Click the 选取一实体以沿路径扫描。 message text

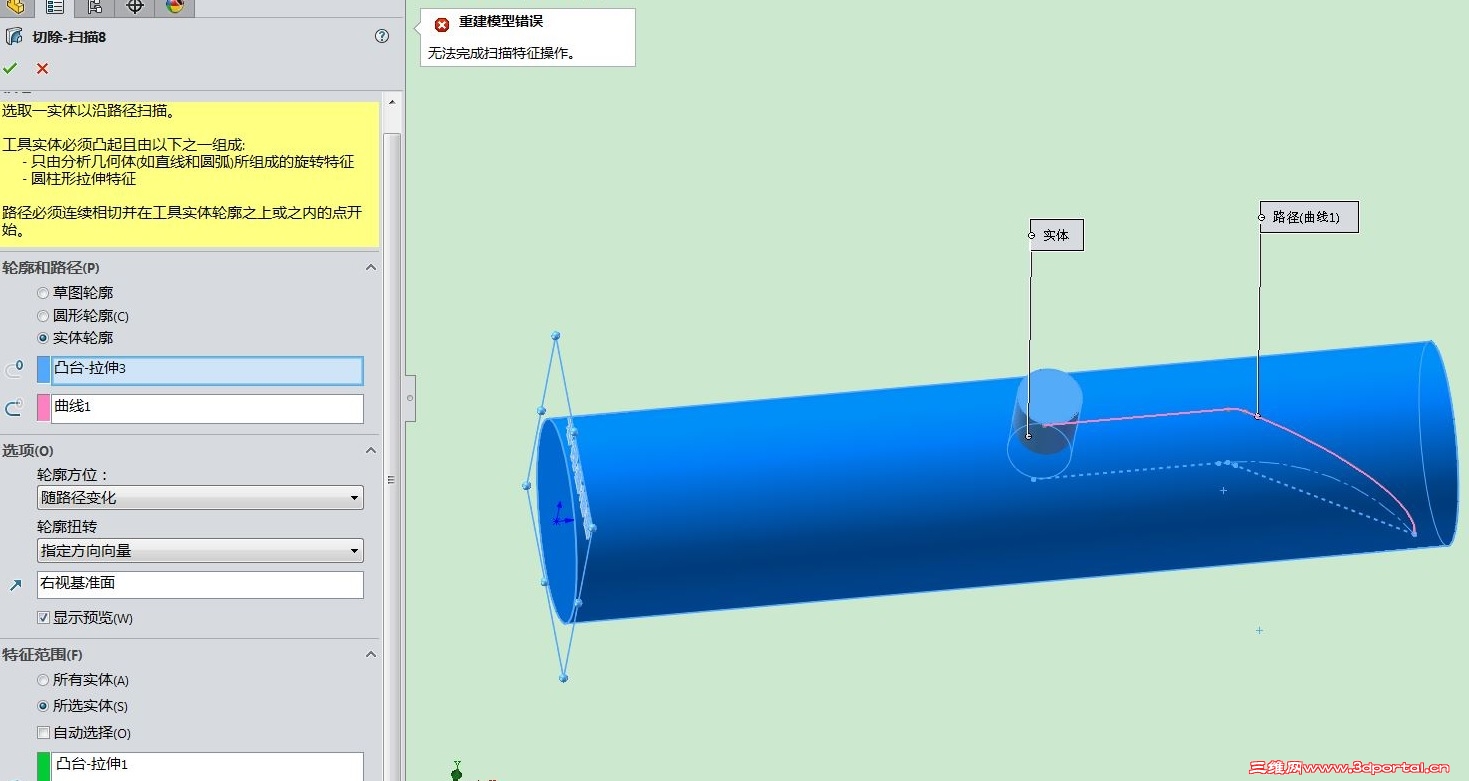coord(90,111)
